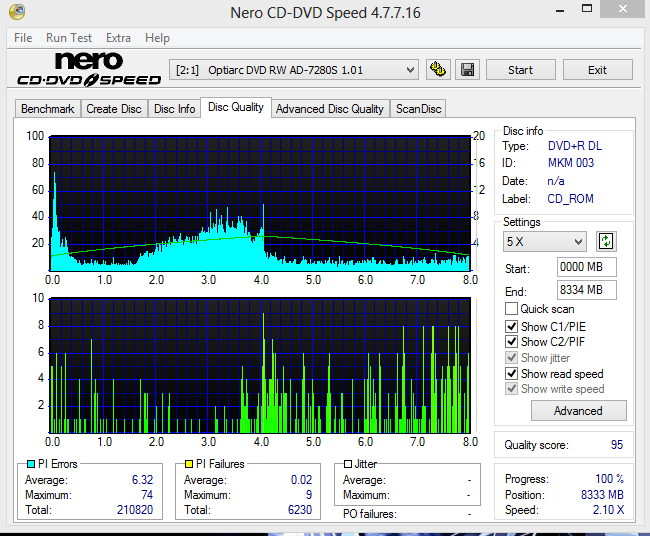Click the Start button
The height and width of the screenshot is (536, 650).
click(x=521, y=70)
